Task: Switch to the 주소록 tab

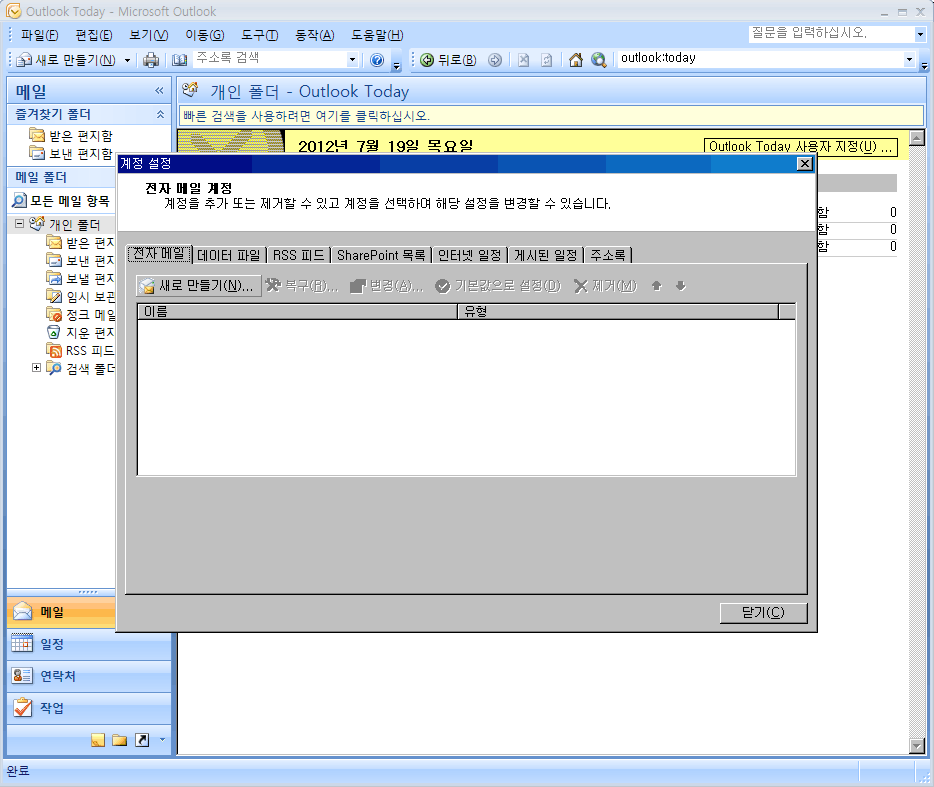Action: pos(608,255)
